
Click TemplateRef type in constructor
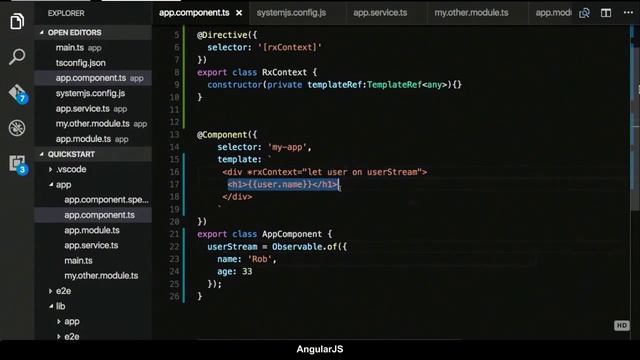[394, 85]
